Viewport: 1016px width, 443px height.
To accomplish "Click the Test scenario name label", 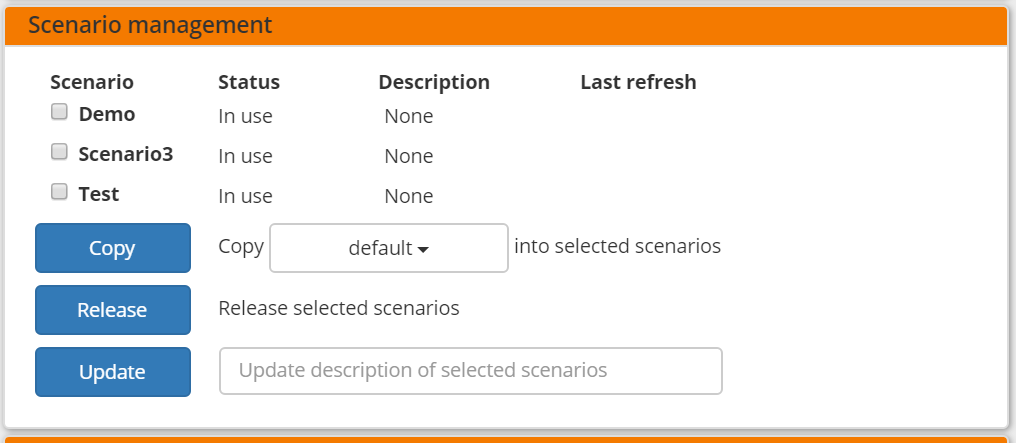I will (99, 194).
